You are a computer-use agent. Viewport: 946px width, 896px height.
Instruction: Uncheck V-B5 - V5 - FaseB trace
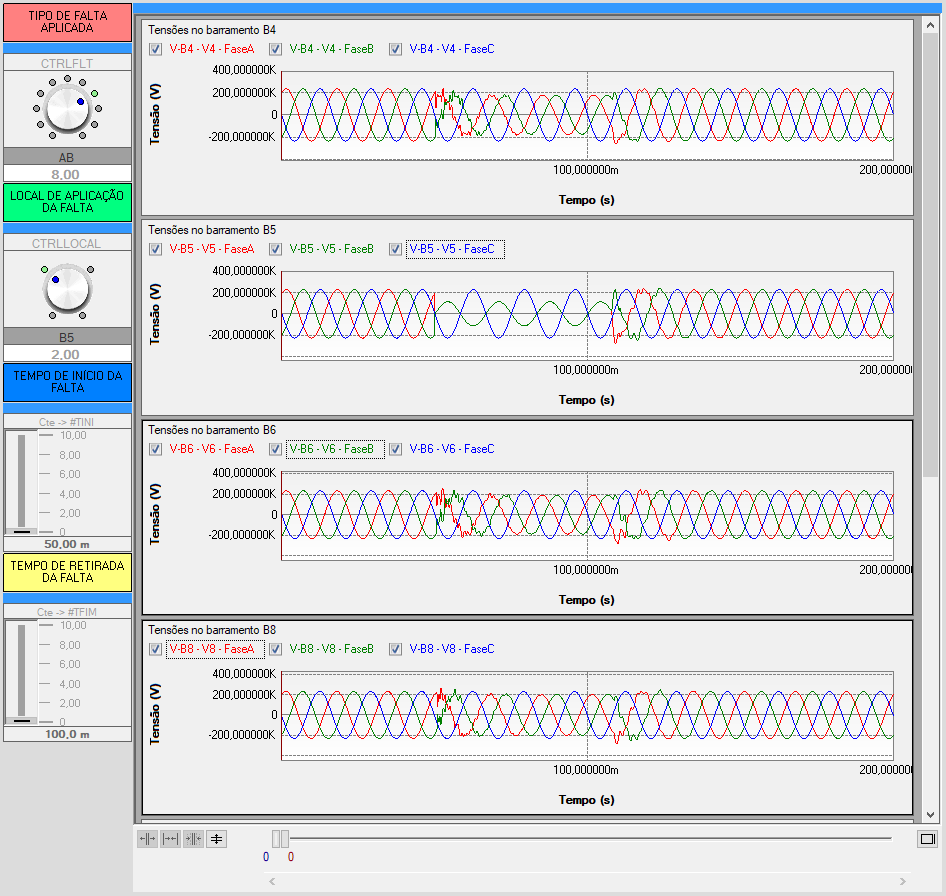click(276, 249)
